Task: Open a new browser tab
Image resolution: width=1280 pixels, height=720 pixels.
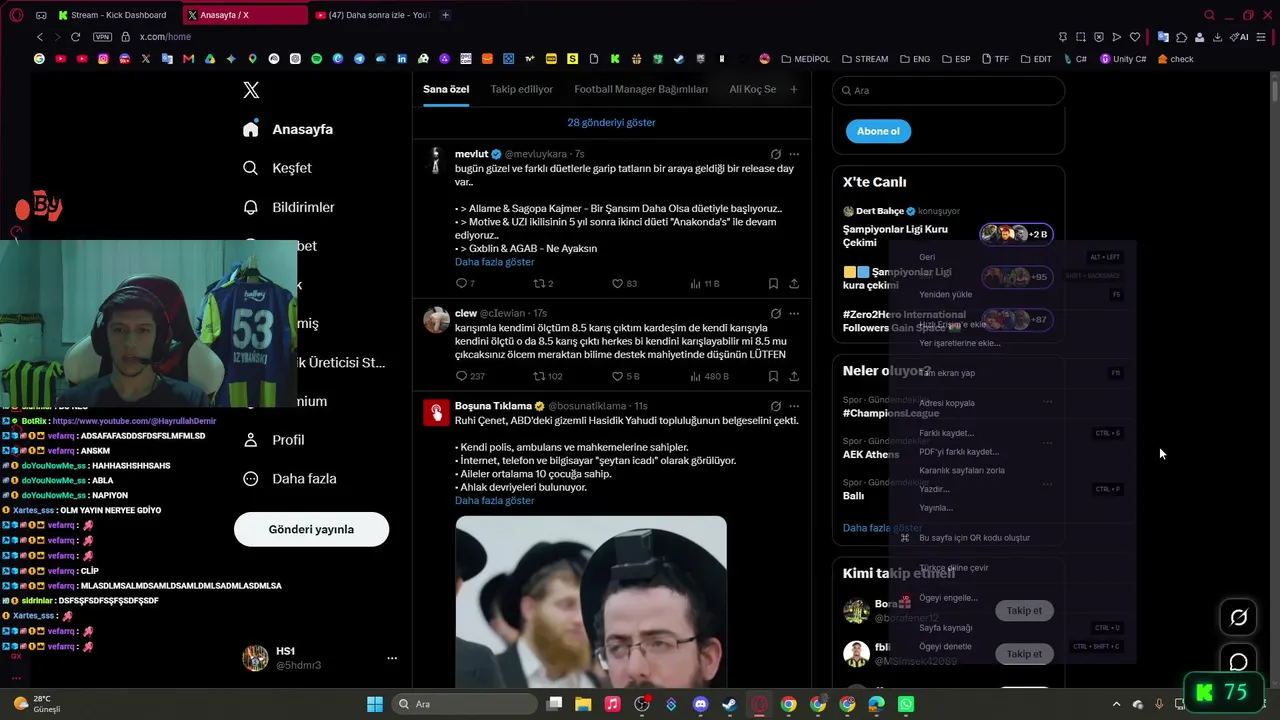Action: pos(445,15)
